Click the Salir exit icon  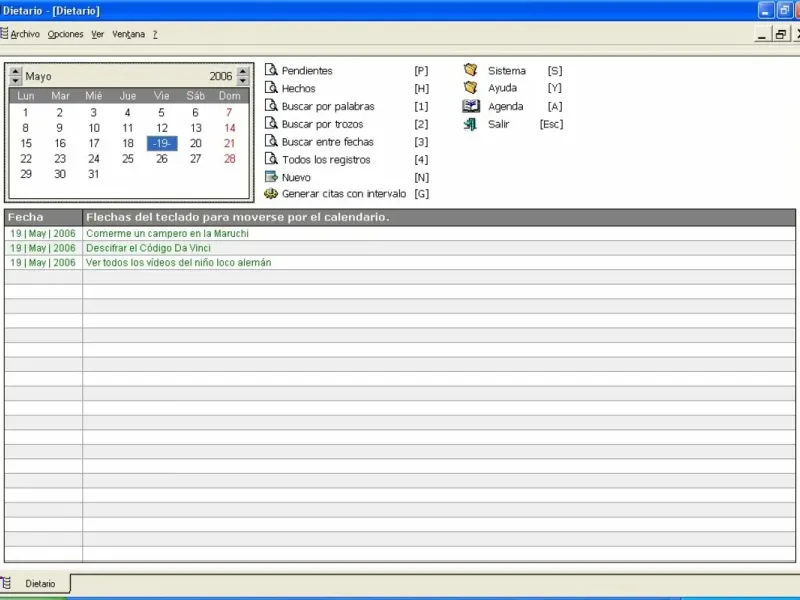click(470, 124)
